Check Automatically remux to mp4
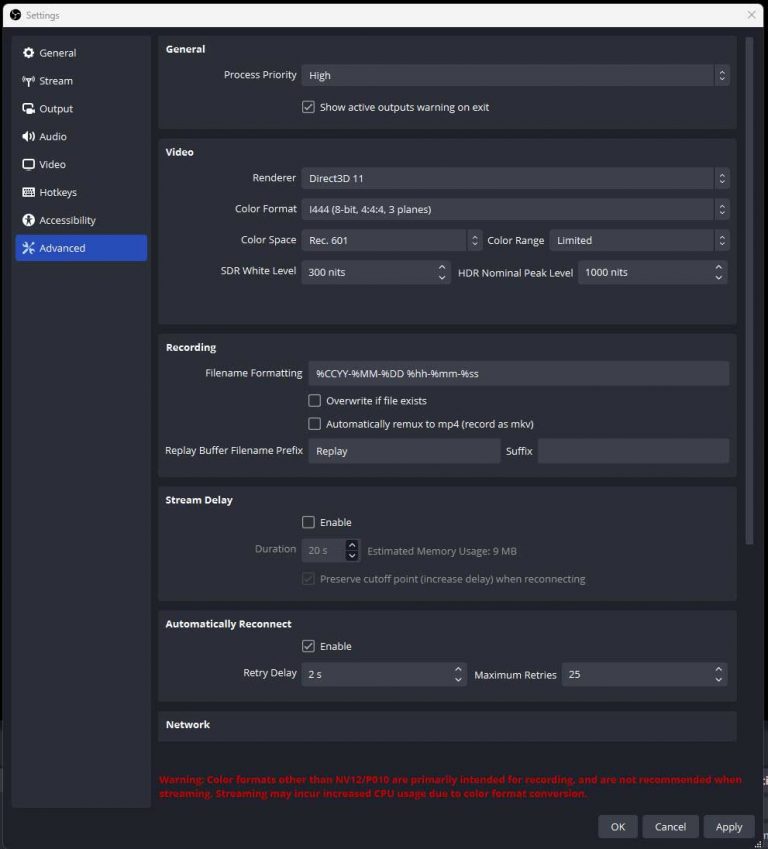 coord(315,424)
